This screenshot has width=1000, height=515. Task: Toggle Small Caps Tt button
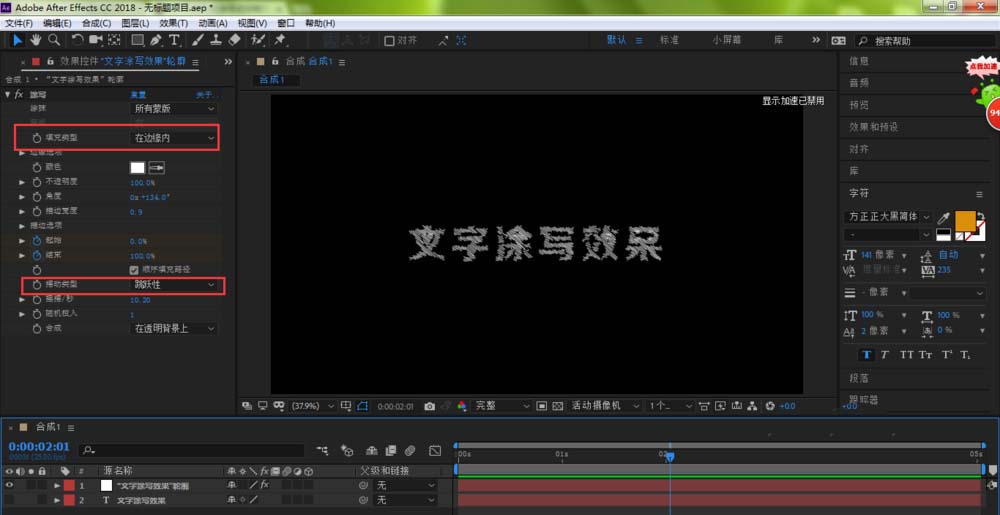click(x=925, y=355)
